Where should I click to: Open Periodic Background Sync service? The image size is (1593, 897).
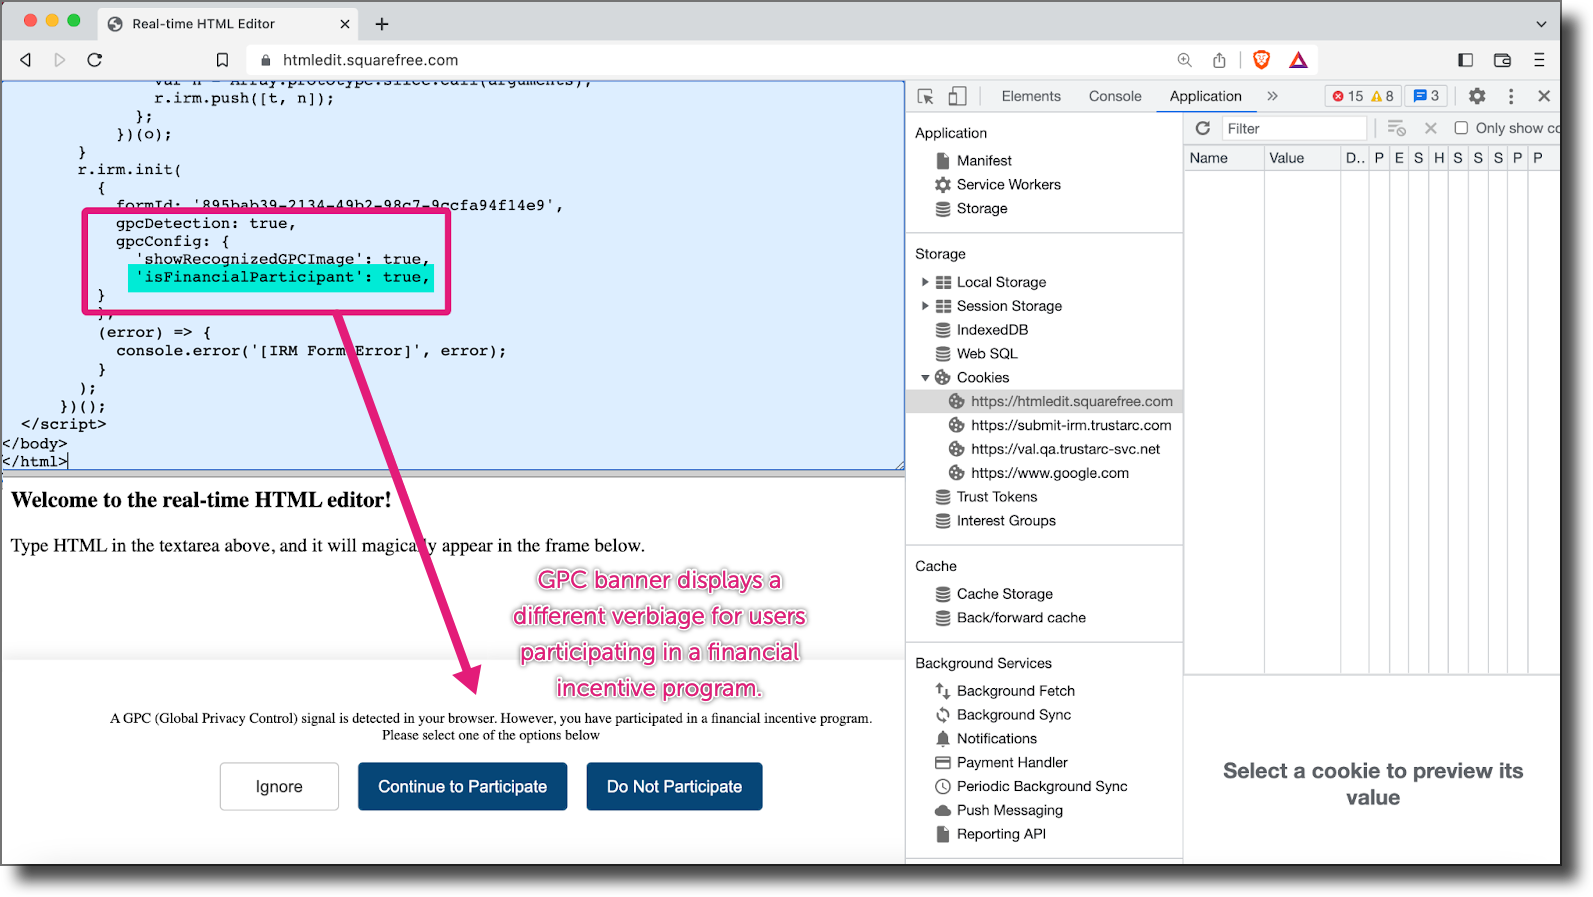[x=1042, y=787]
